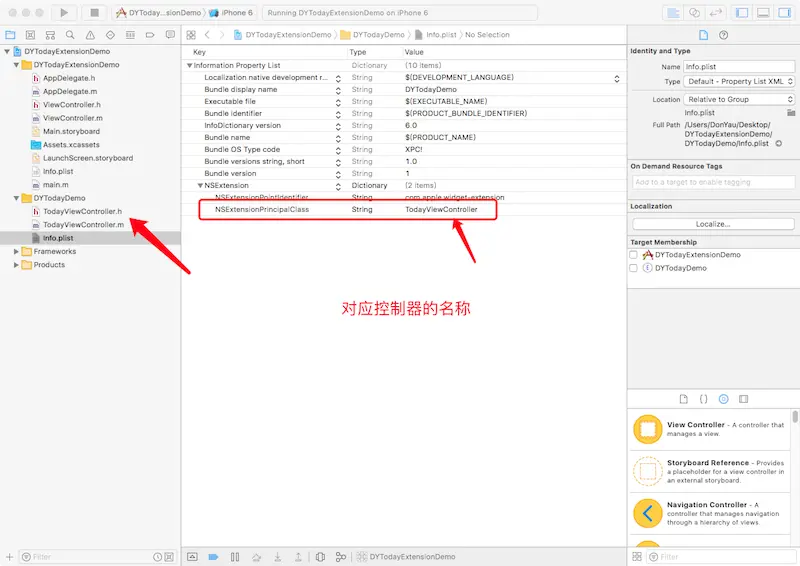
Task: Click the Add (+) button in navigator
Action: (x=9, y=557)
